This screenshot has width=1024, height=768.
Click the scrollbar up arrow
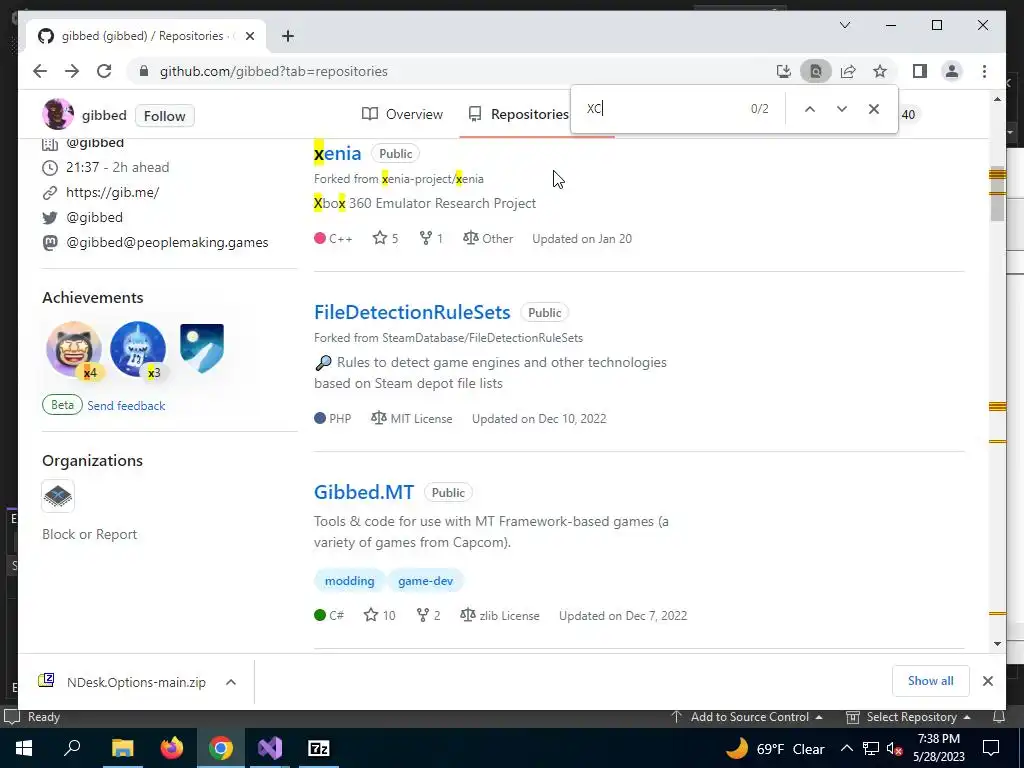997,99
